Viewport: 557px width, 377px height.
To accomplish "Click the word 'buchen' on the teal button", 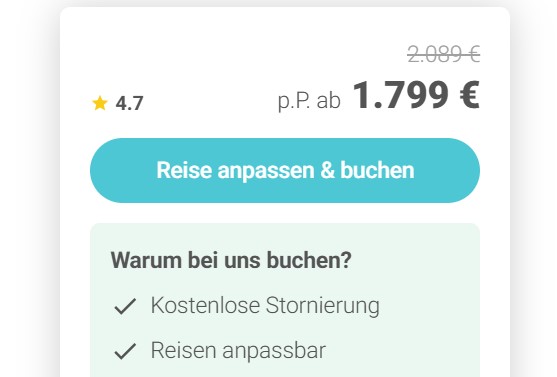I will coord(377,170).
